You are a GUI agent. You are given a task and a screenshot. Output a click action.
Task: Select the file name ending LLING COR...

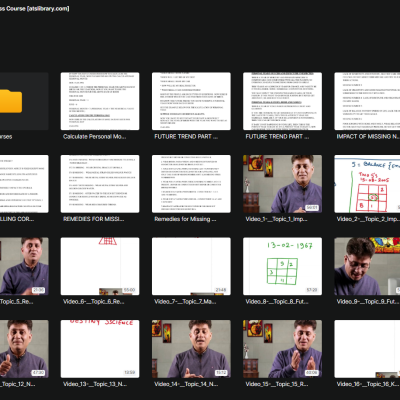(17, 219)
